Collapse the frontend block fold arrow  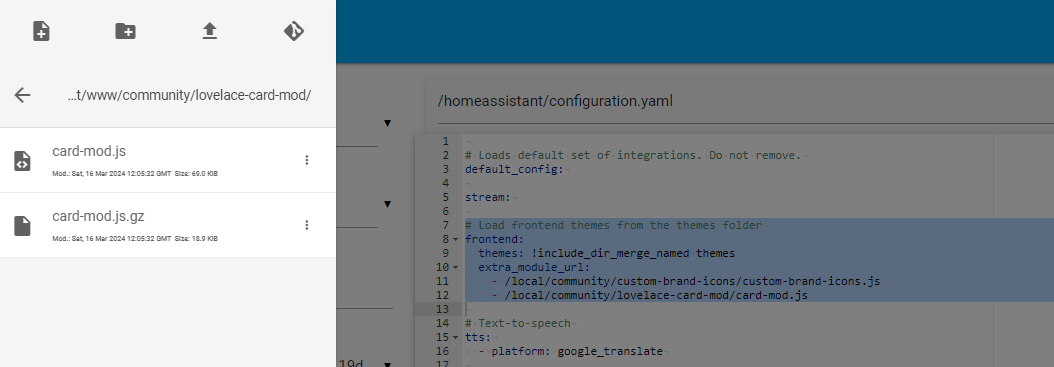coord(456,239)
